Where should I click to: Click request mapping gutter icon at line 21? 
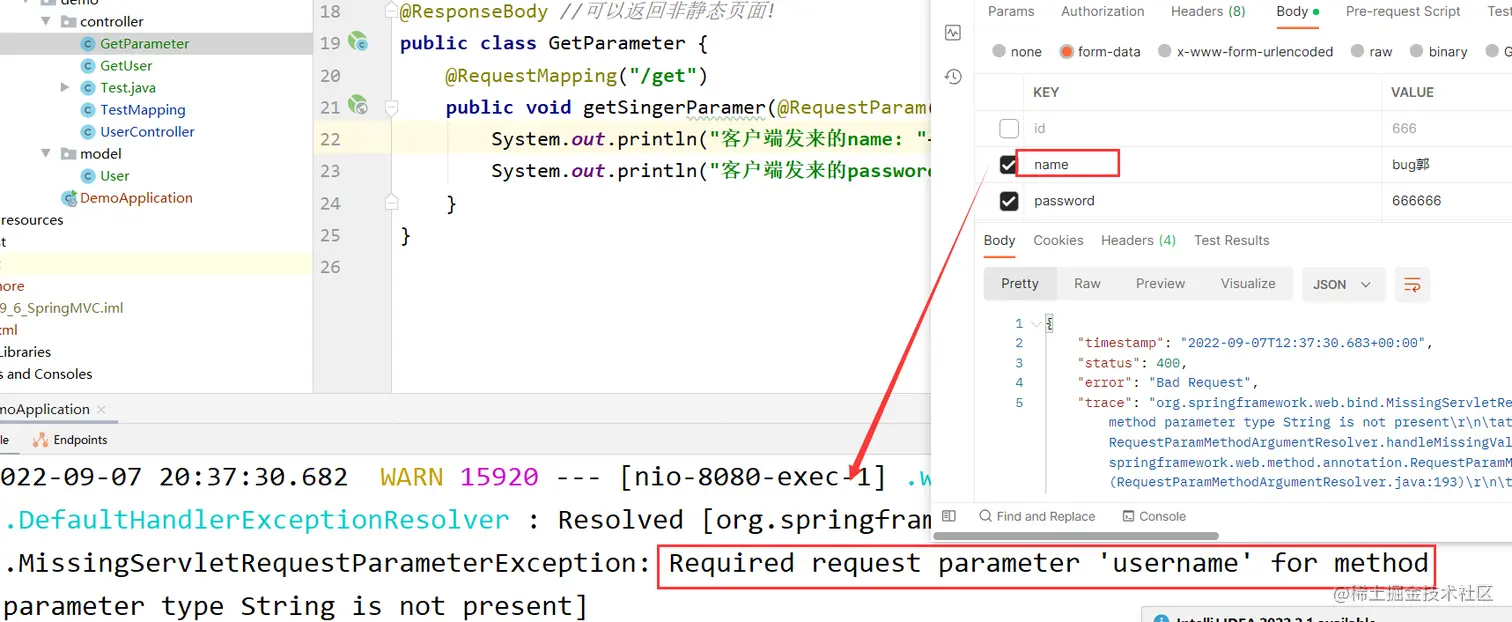(x=358, y=106)
